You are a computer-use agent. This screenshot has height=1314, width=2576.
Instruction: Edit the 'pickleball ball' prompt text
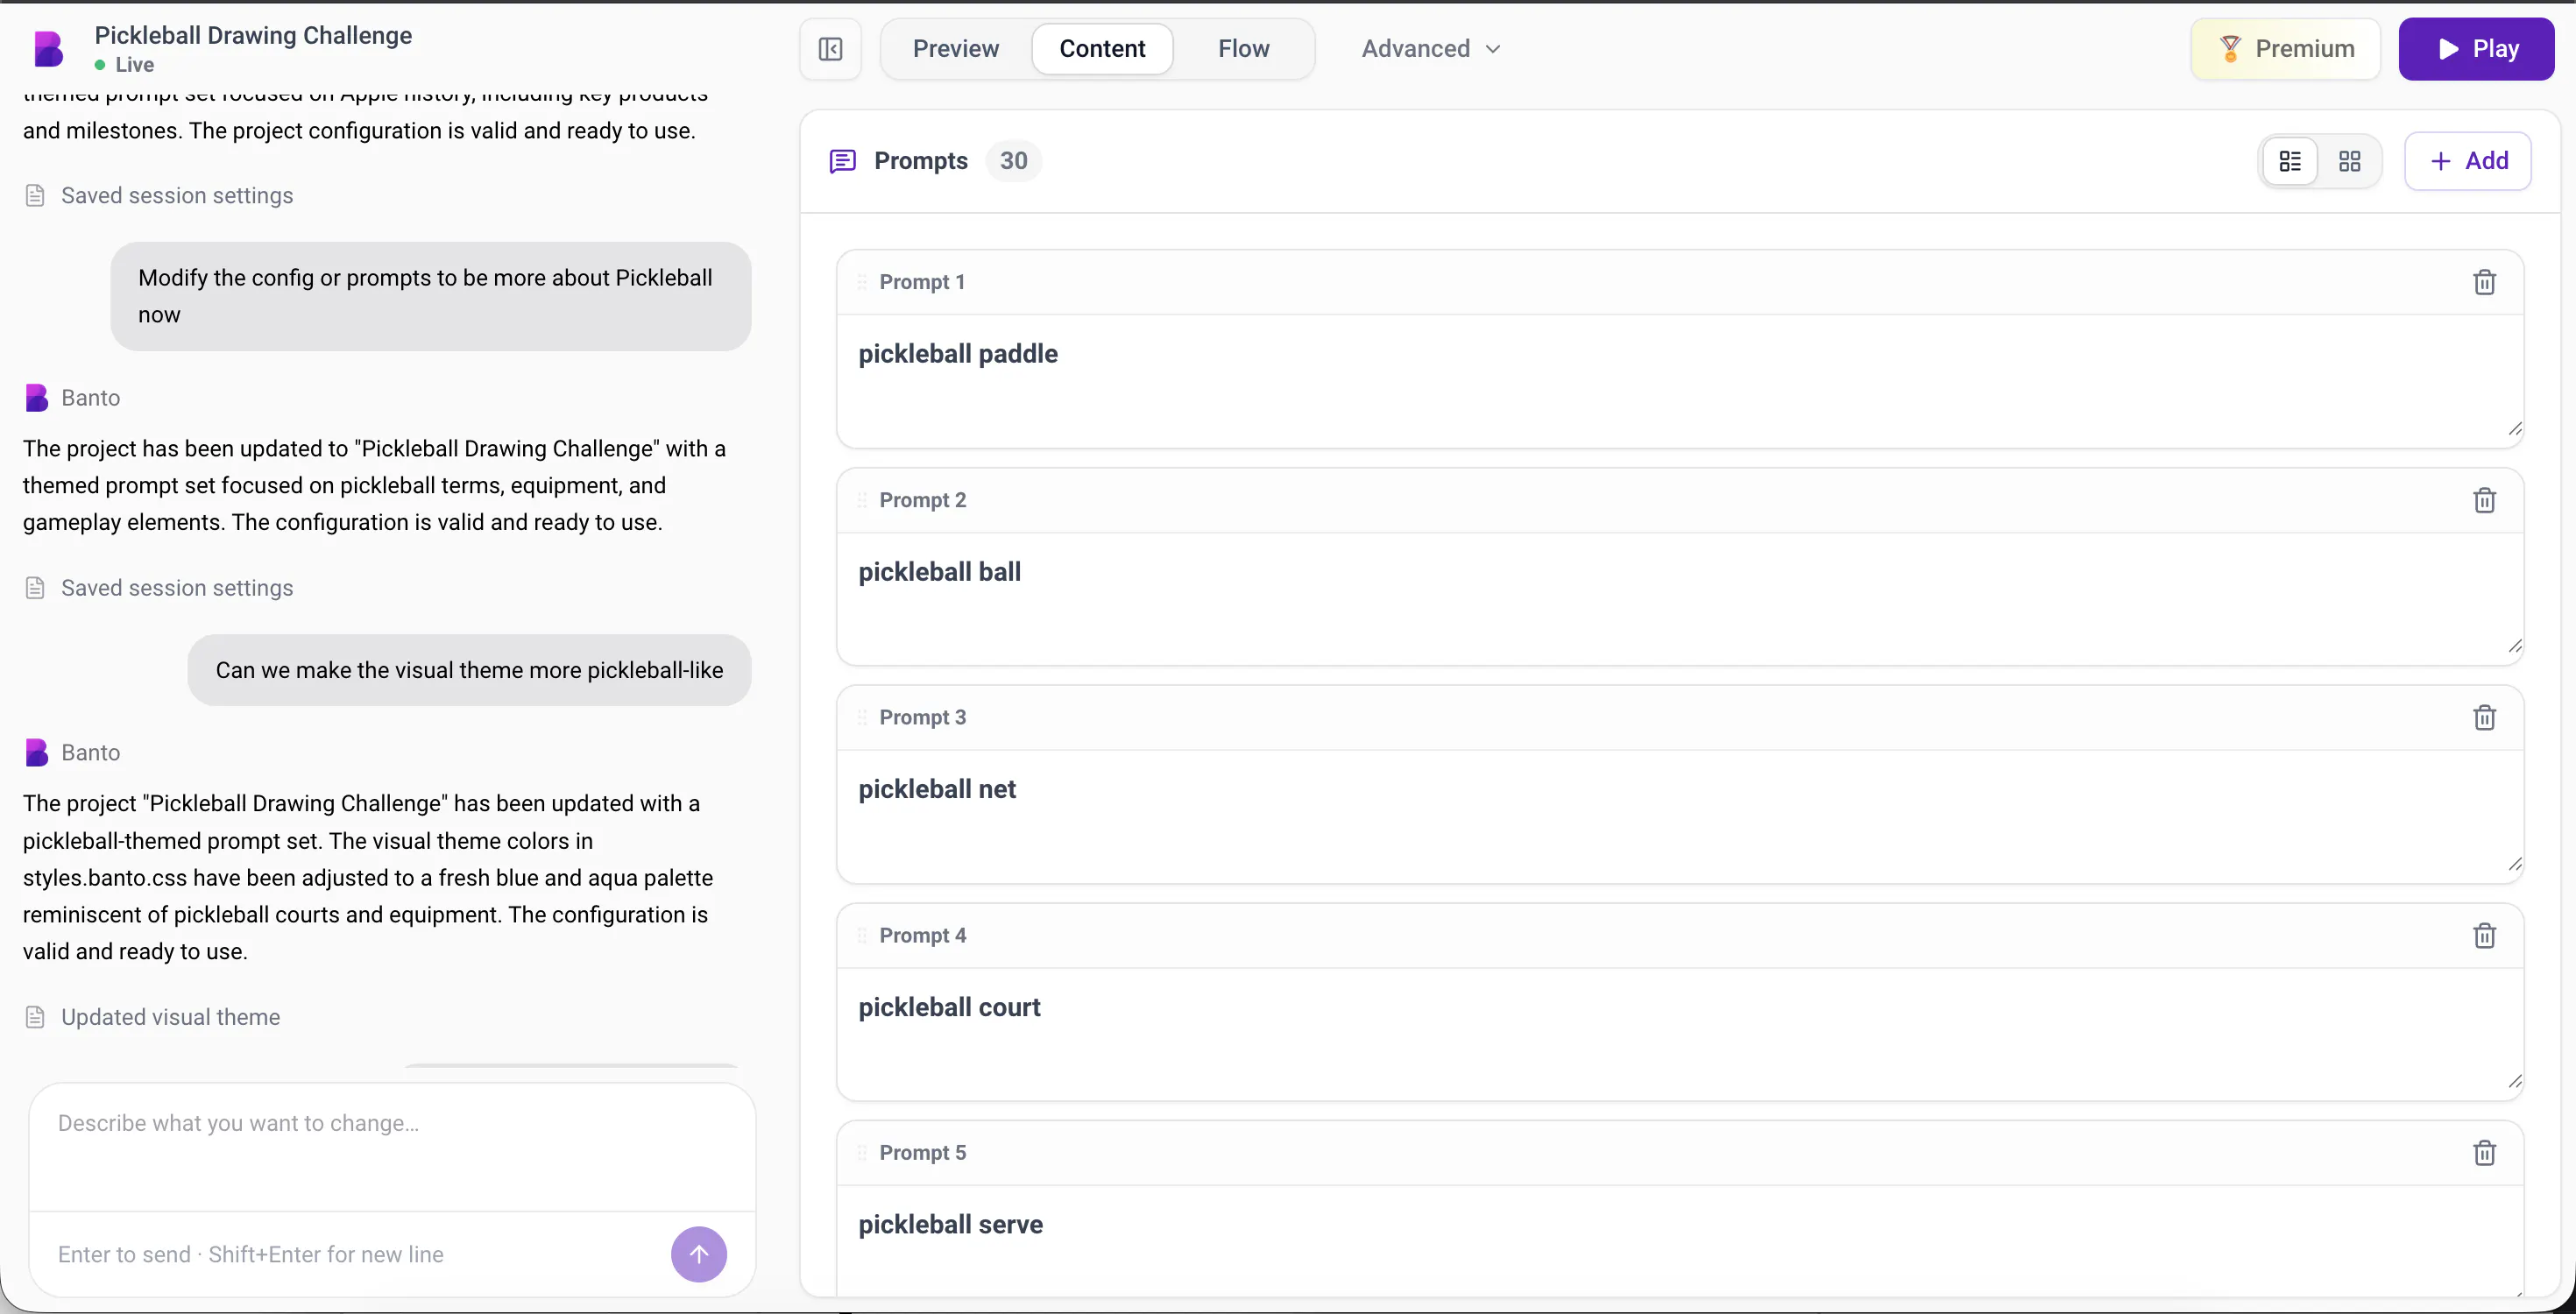(1679, 598)
